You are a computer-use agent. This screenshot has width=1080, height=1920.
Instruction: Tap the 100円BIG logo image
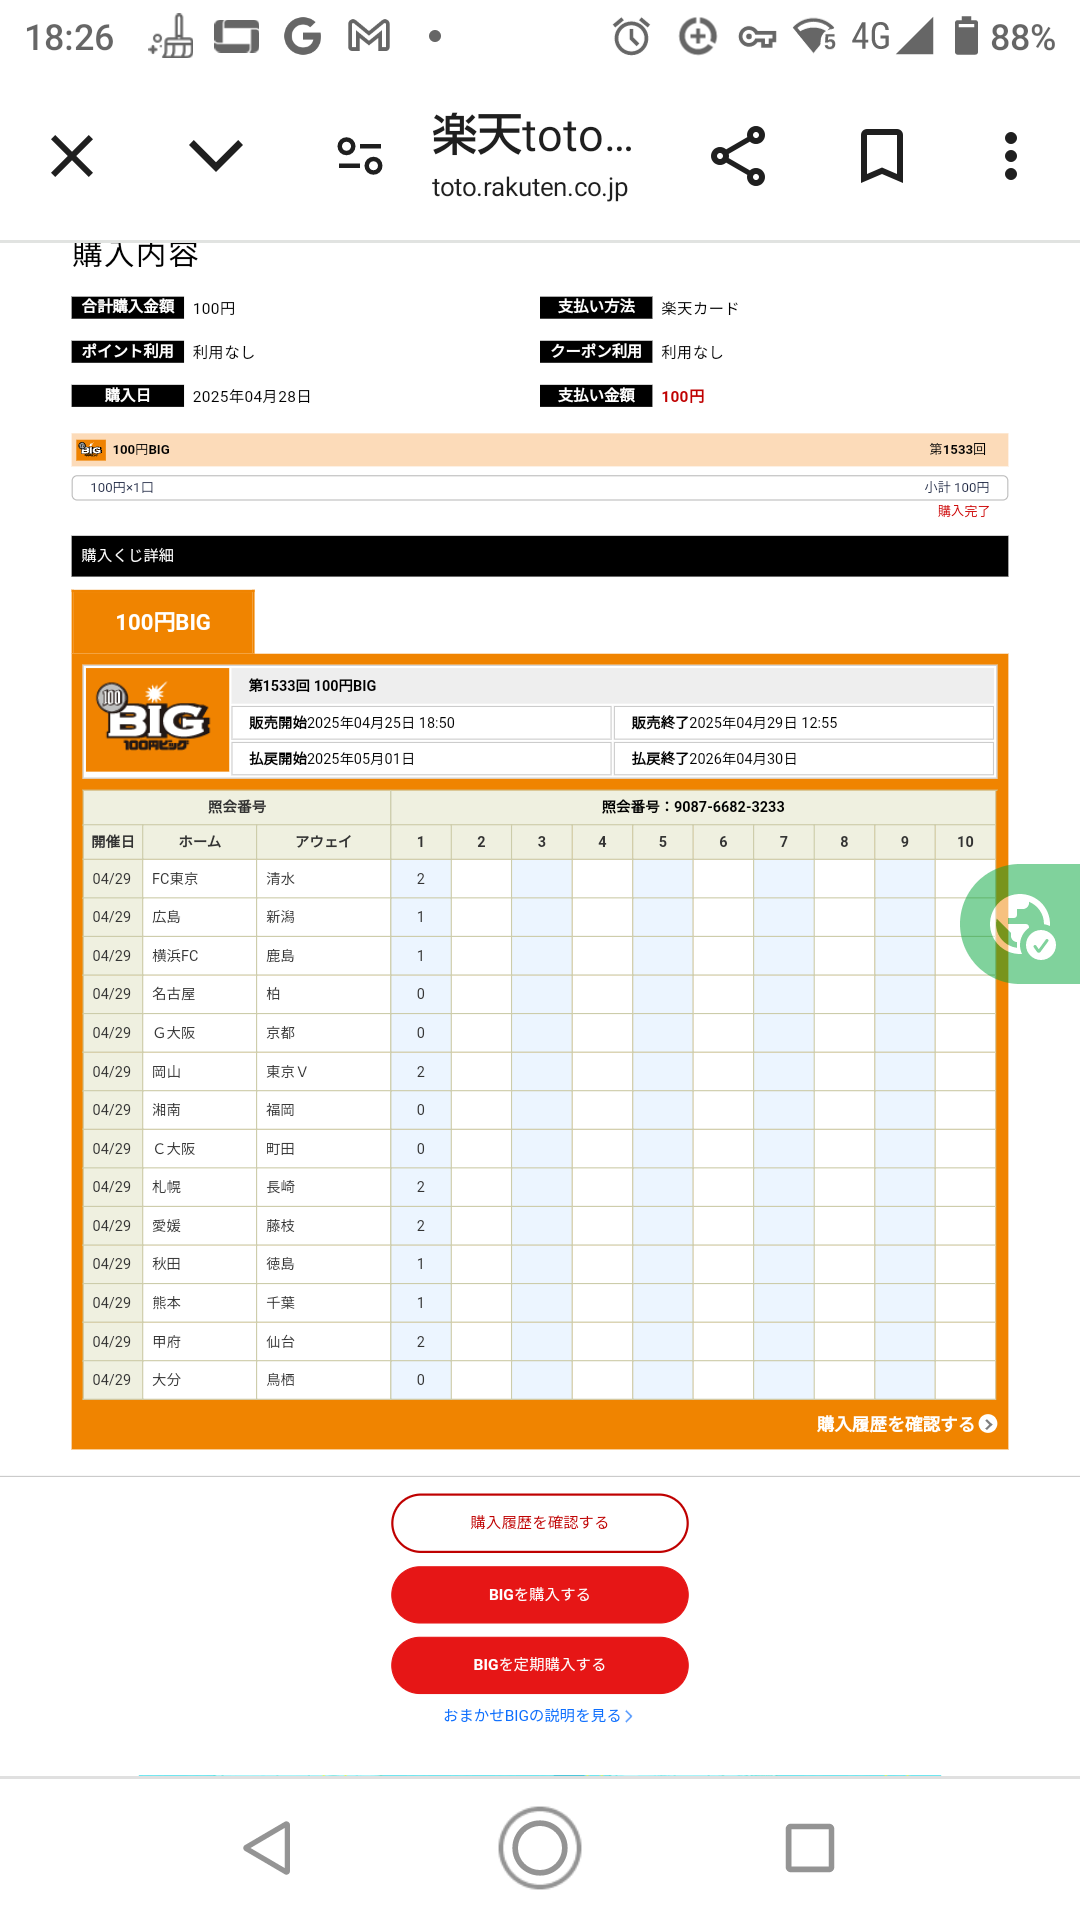(x=158, y=720)
